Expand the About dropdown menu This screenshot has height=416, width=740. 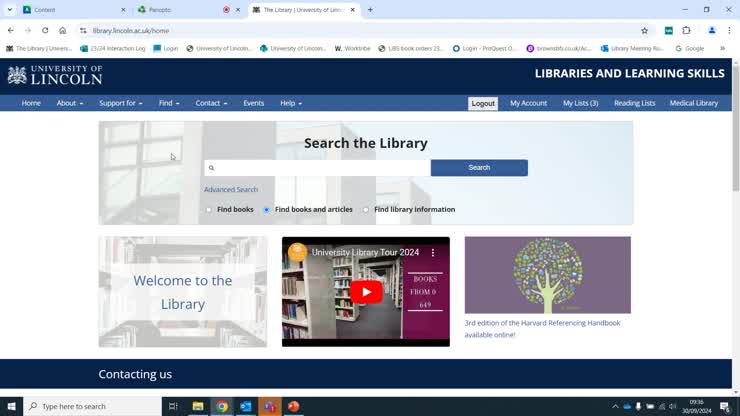point(70,103)
